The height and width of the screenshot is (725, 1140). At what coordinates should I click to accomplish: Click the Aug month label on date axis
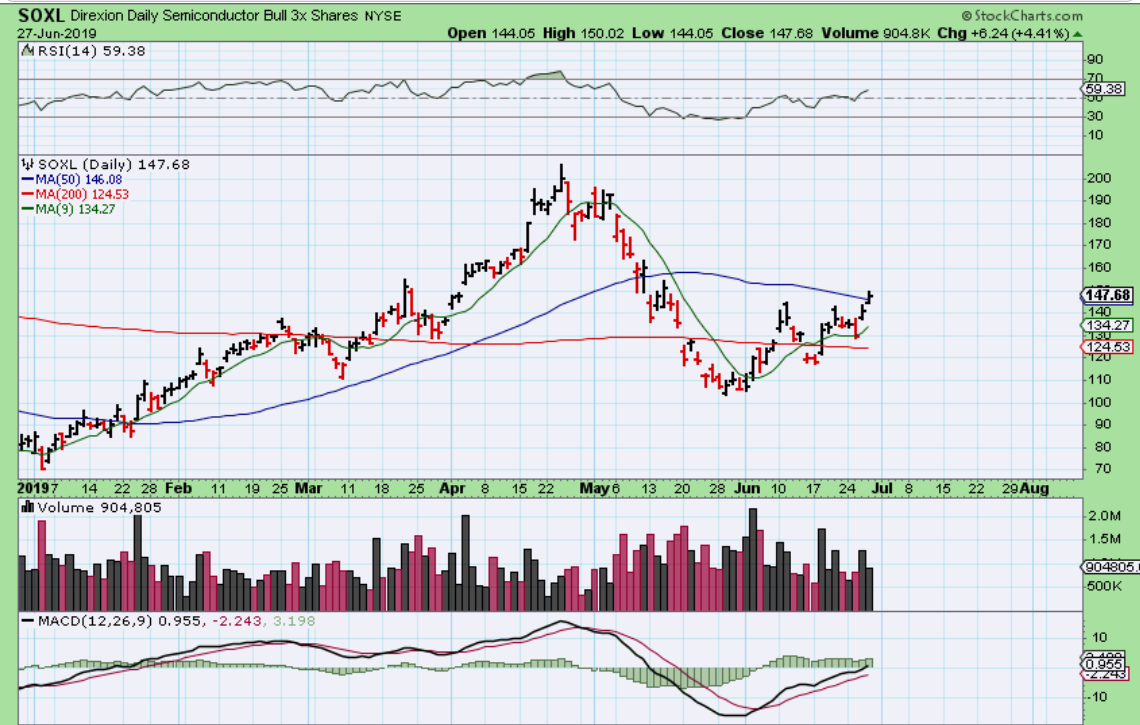(x=1034, y=489)
